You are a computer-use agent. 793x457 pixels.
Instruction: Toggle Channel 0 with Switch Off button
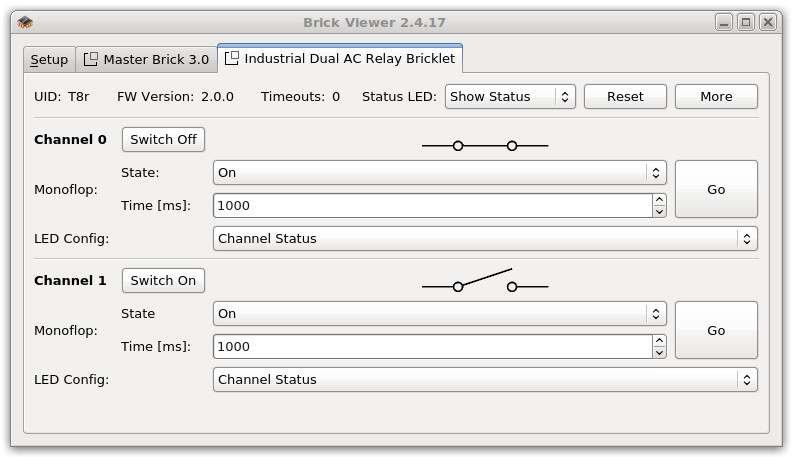[x=163, y=140]
